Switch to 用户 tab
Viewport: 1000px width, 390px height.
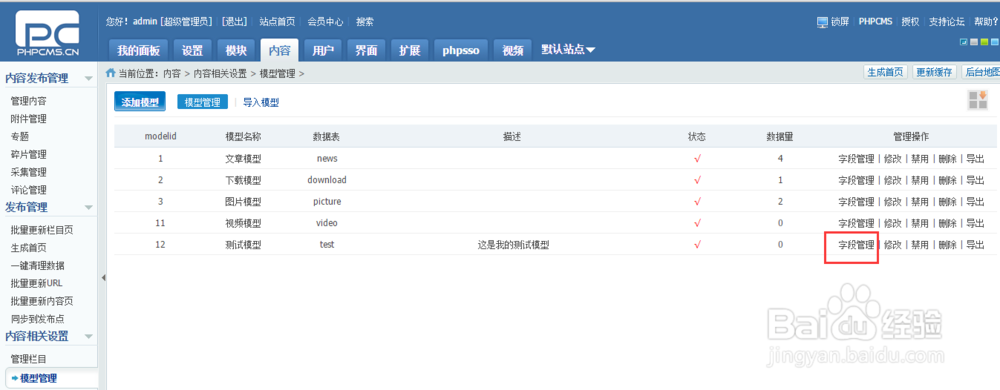[323, 51]
